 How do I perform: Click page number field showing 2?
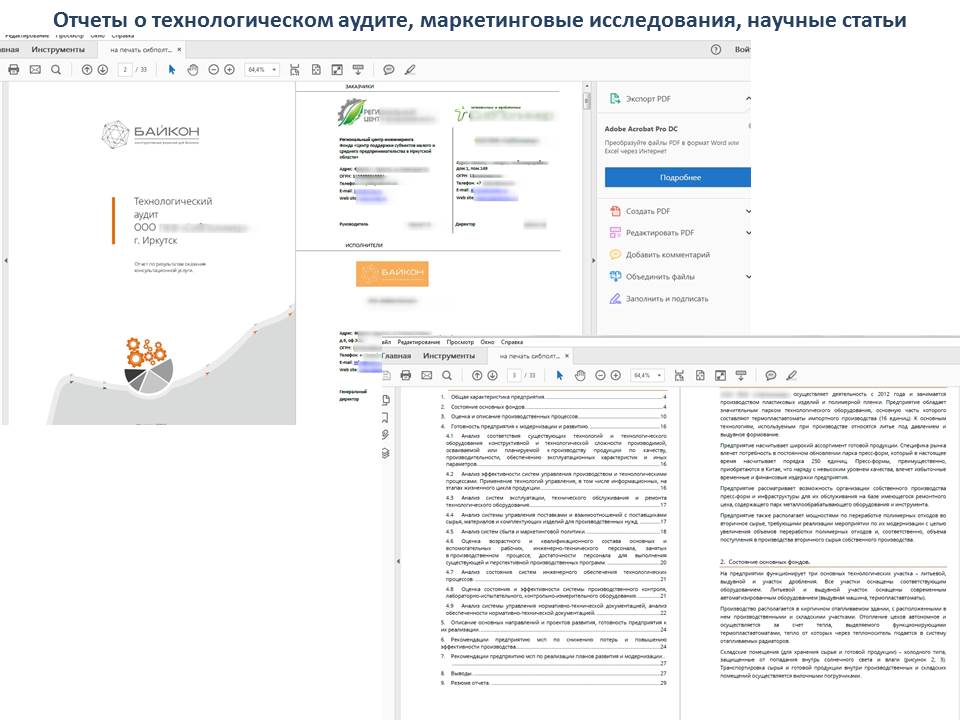pos(125,70)
